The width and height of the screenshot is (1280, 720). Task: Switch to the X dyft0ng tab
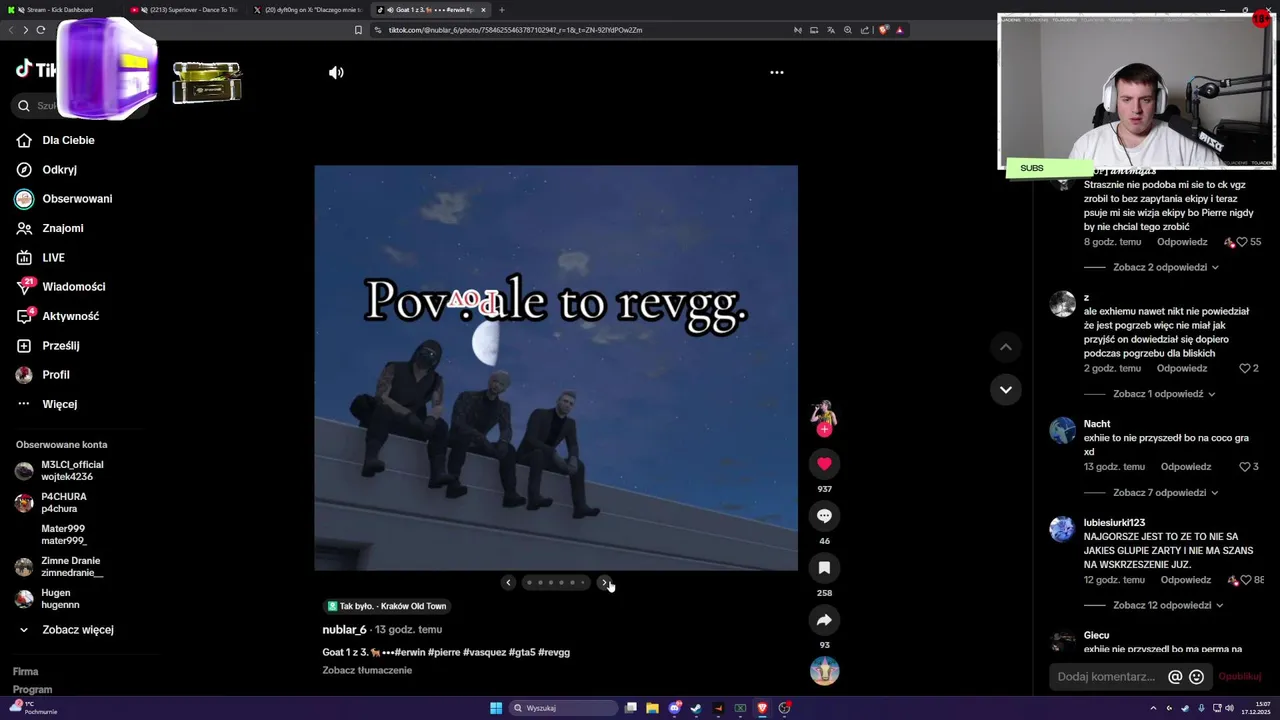click(308, 10)
